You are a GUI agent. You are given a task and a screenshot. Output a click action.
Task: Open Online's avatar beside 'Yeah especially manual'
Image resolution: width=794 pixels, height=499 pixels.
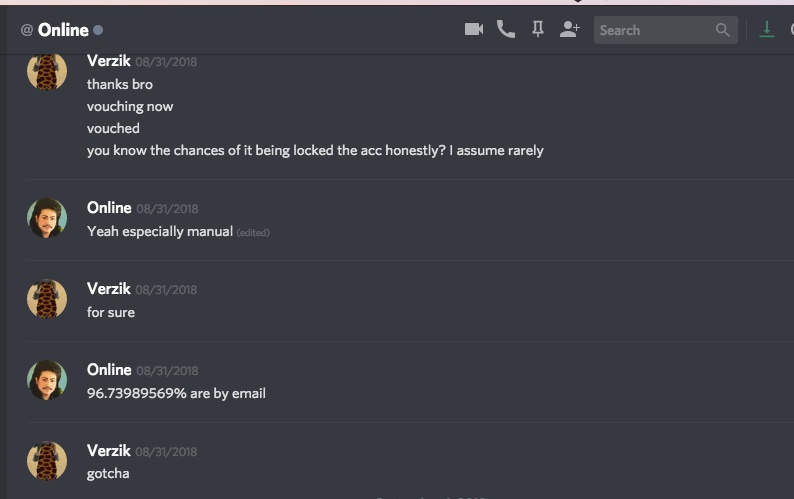click(47, 218)
